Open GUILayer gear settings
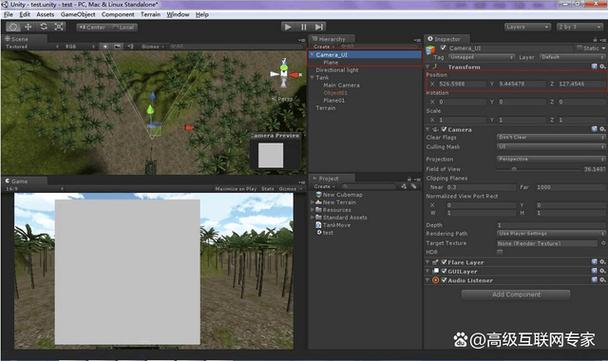 [602, 271]
